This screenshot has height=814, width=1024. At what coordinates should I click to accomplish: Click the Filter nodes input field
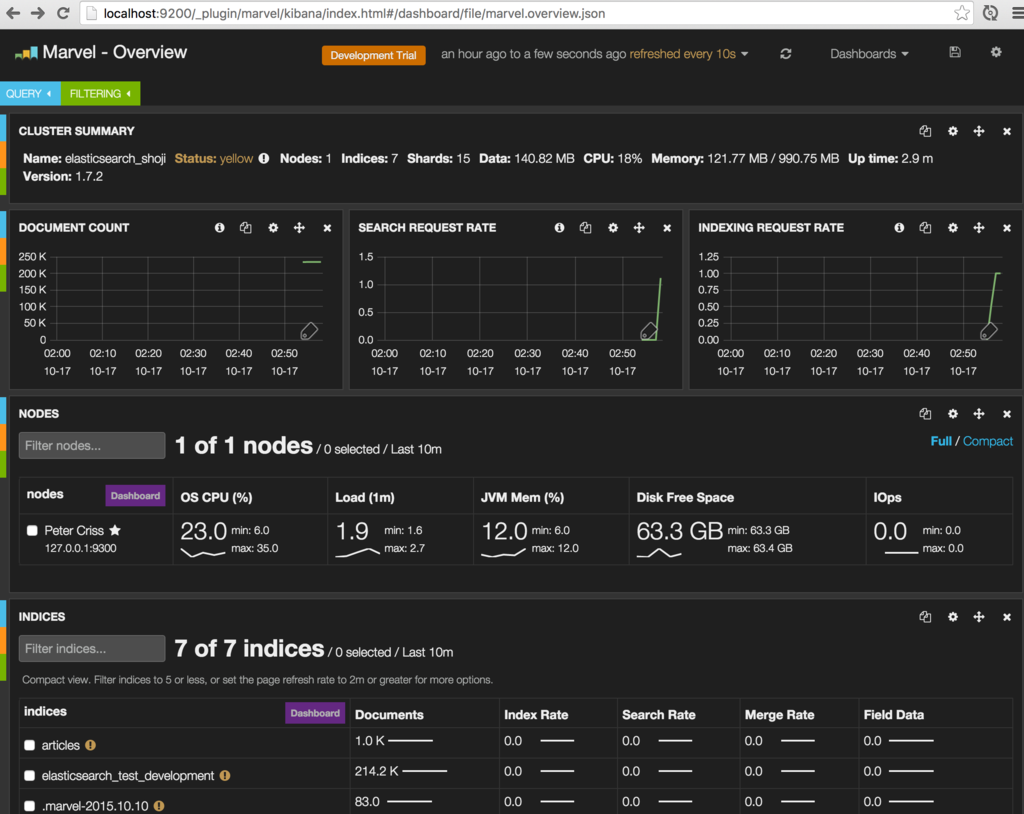(x=91, y=446)
